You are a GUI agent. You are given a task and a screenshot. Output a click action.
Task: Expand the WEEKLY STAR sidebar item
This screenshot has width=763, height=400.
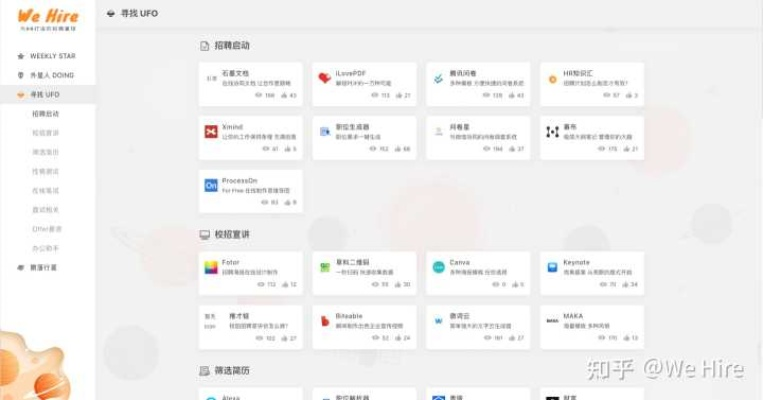click(52, 56)
